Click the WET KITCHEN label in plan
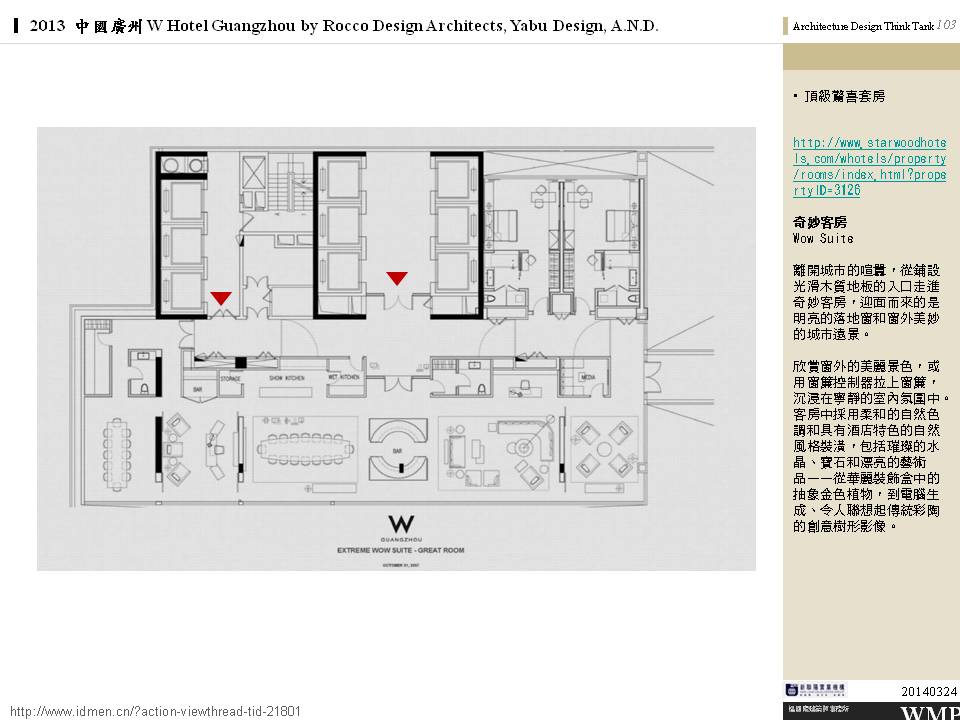 [x=343, y=378]
